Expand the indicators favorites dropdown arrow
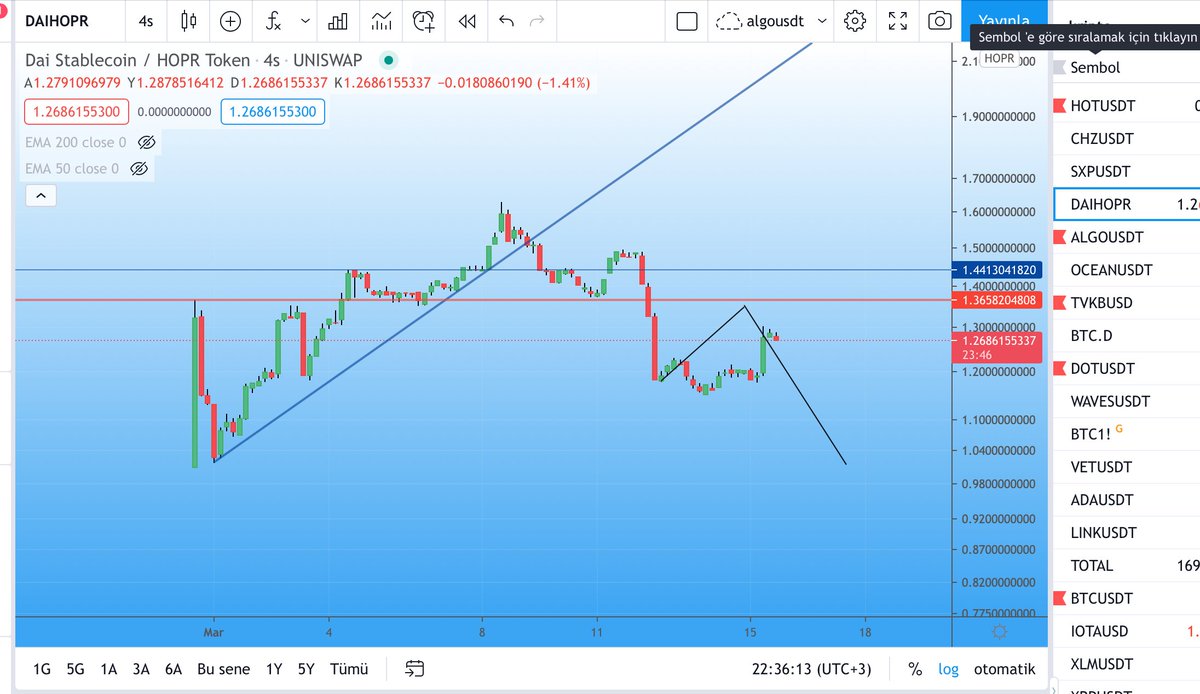Viewport: 1200px width, 694px height. tap(305, 21)
